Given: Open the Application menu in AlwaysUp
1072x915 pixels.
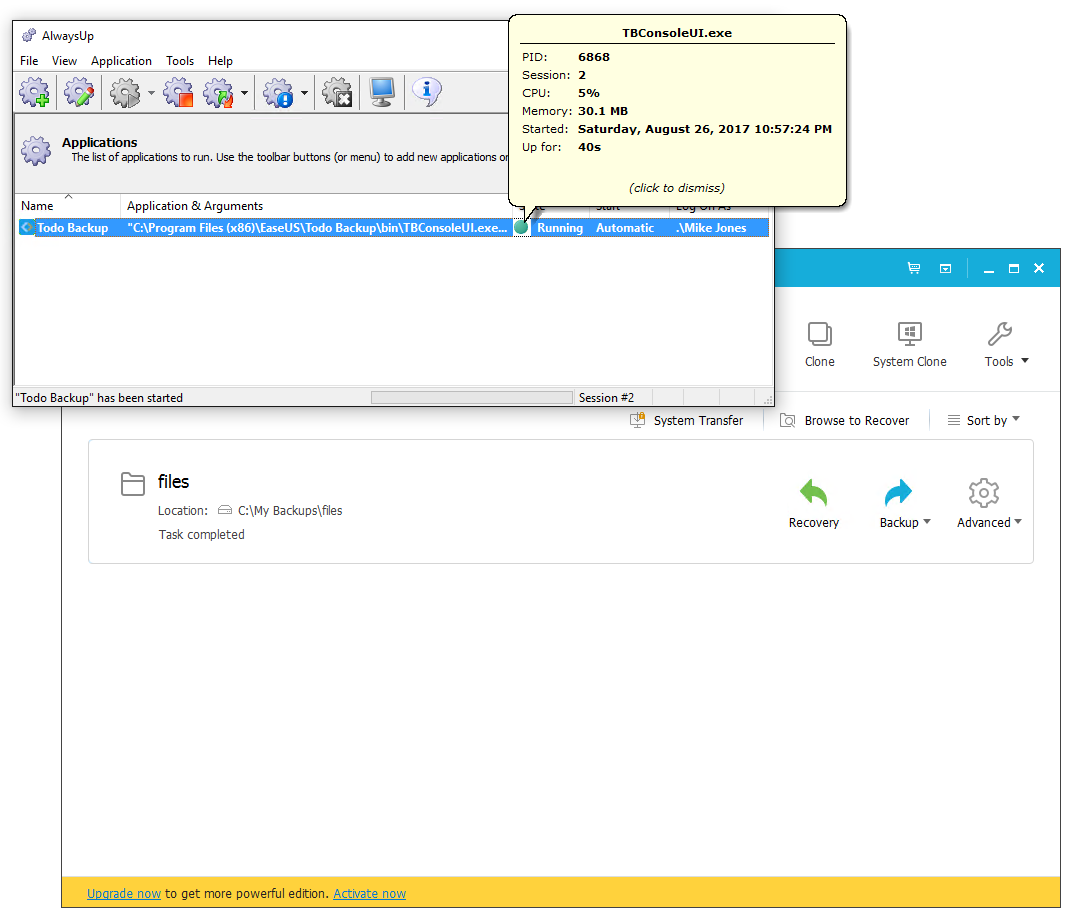Looking at the screenshot, I should [121, 61].
